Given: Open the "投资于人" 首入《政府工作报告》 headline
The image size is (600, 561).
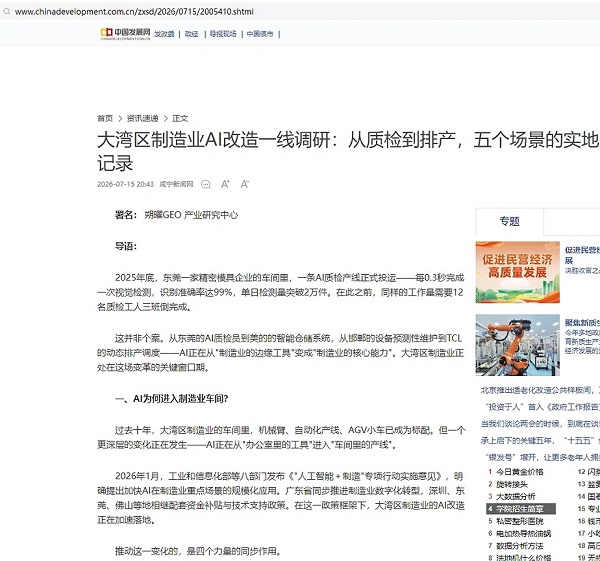Looking at the screenshot, I should [542, 407].
